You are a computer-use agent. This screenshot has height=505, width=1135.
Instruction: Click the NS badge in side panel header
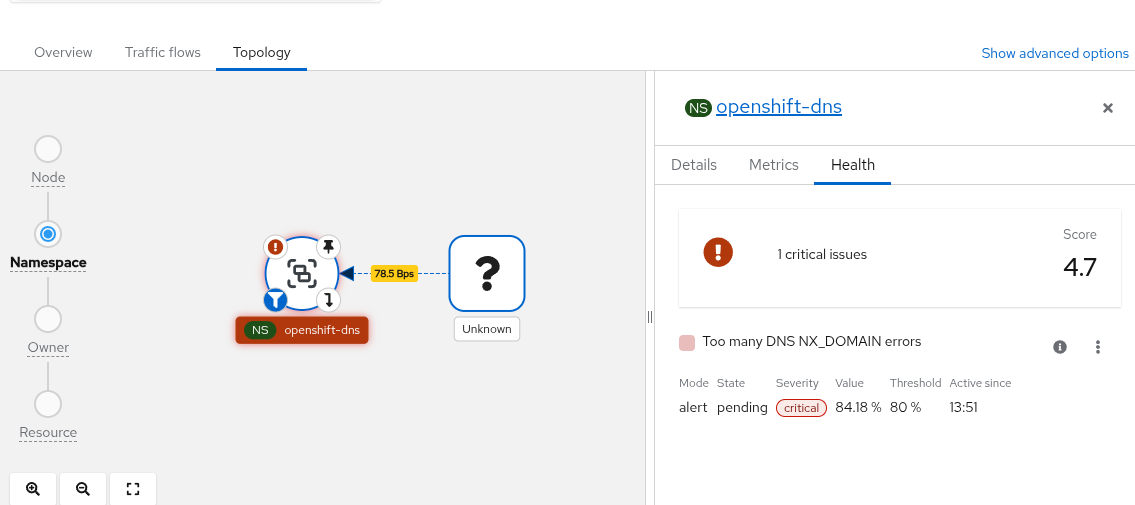(699, 108)
